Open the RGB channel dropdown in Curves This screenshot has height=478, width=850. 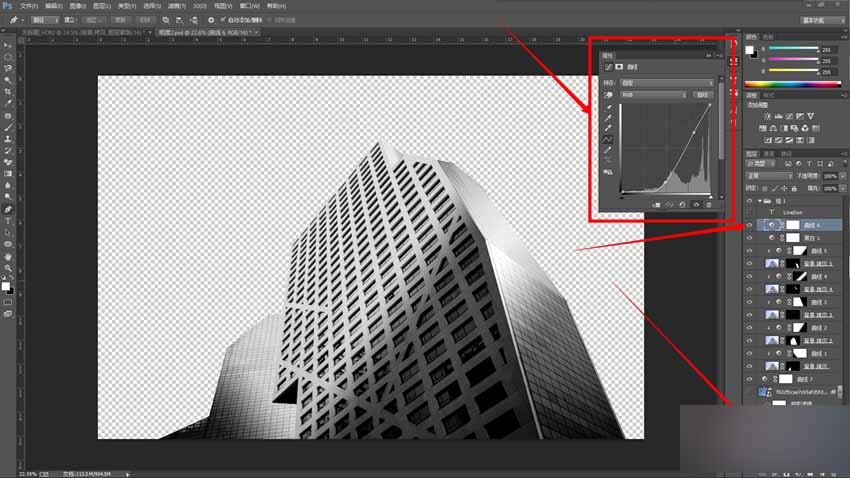point(653,94)
